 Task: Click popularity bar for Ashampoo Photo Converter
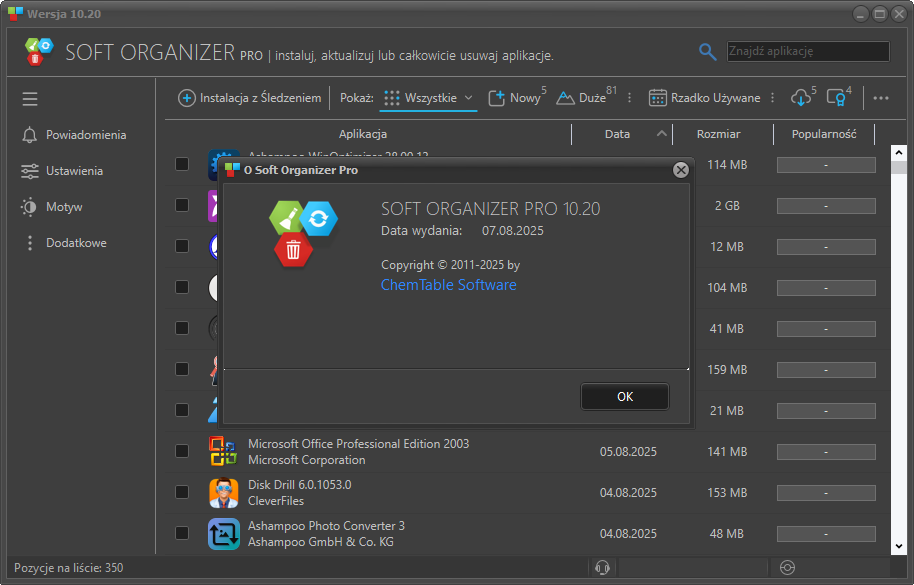pos(826,534)
